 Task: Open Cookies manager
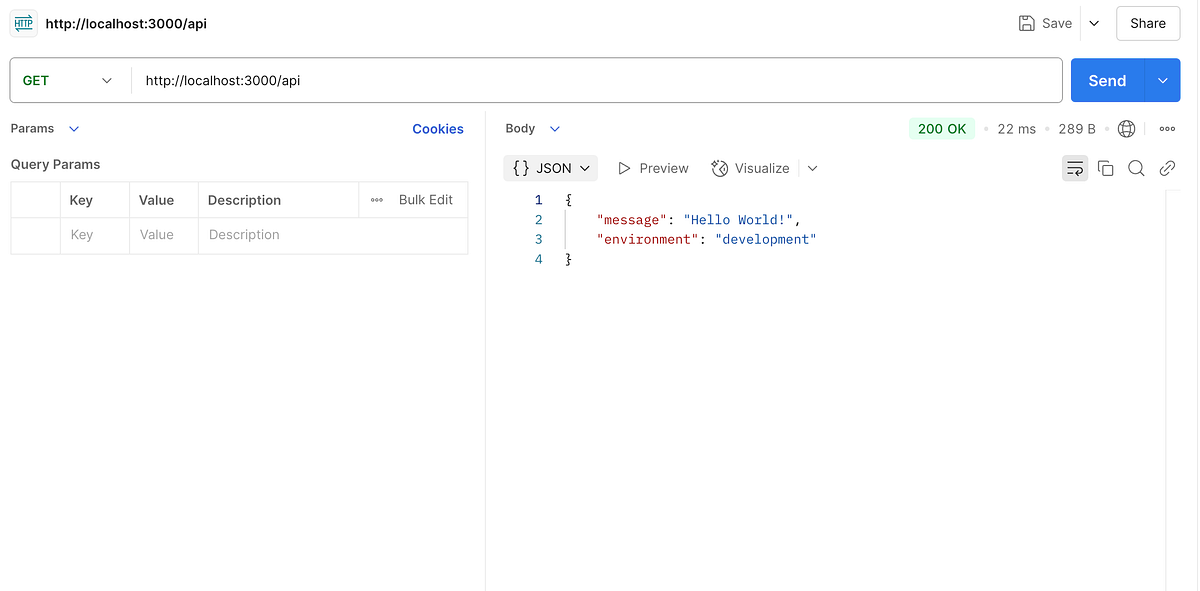438,128
